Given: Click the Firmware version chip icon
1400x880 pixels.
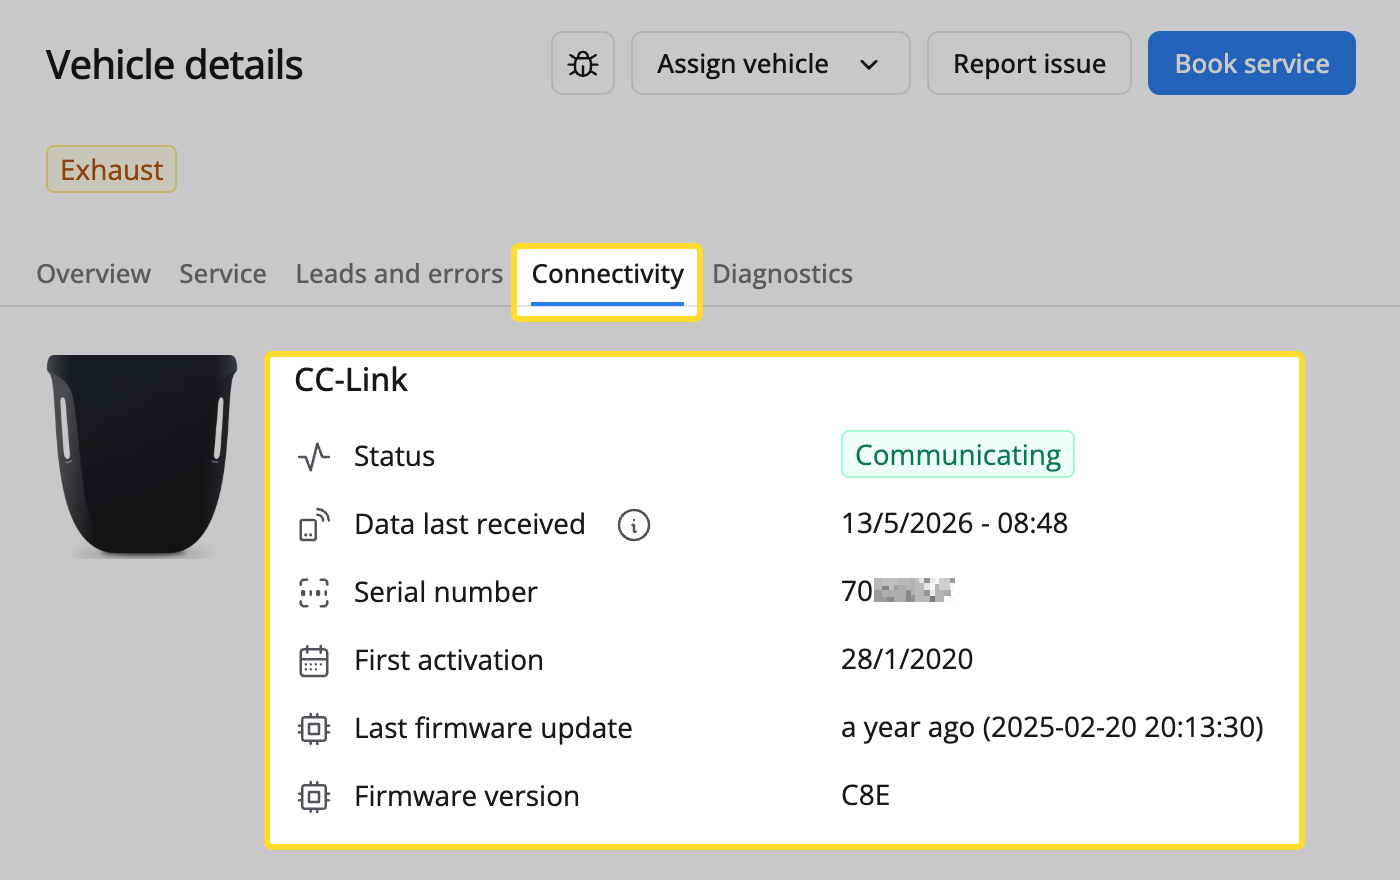Looking at the screenshot, I should (314, 797).
